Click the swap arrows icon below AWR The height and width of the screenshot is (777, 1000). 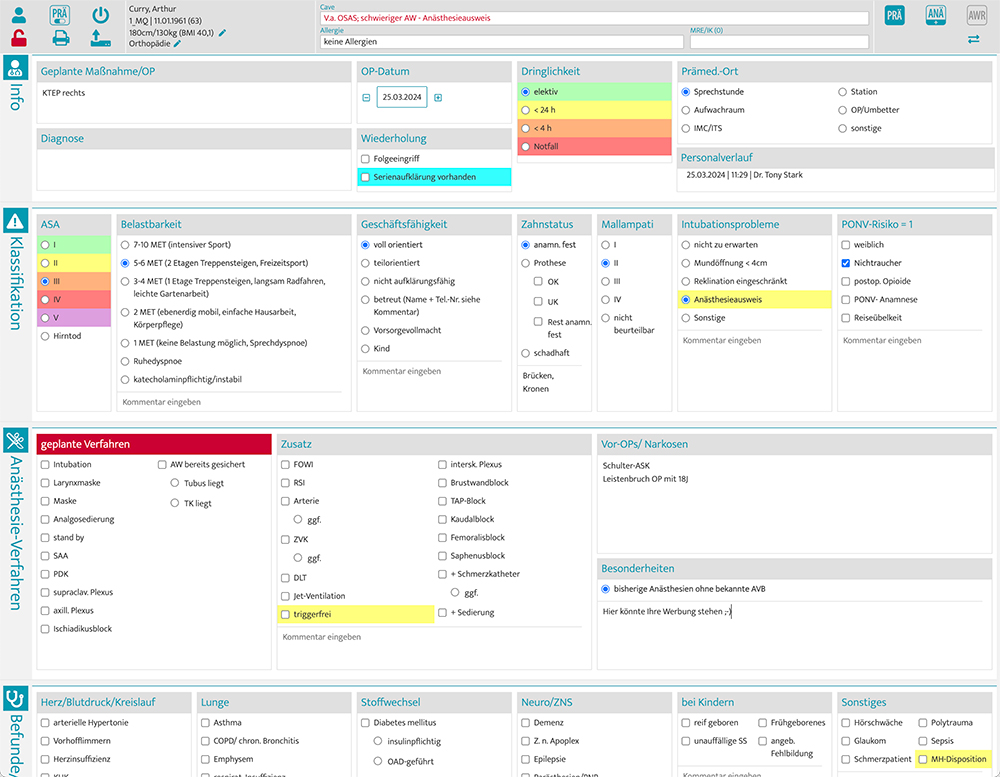point(974,40)
